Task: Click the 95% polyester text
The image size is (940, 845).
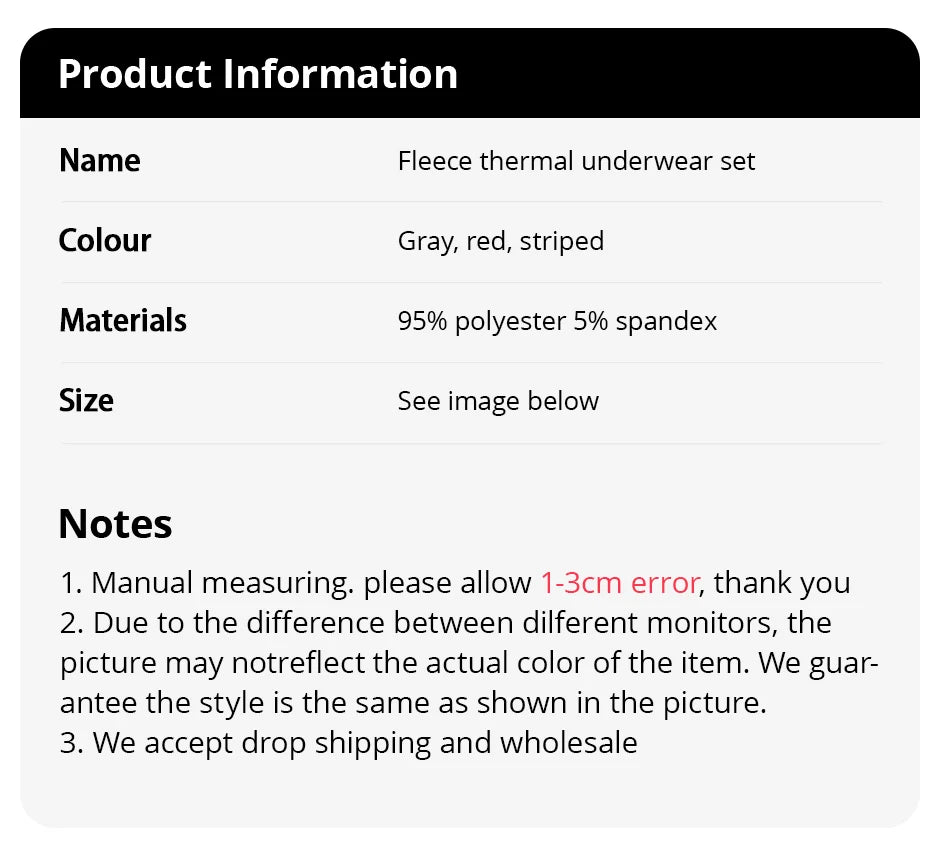Action: pos(482,322)
